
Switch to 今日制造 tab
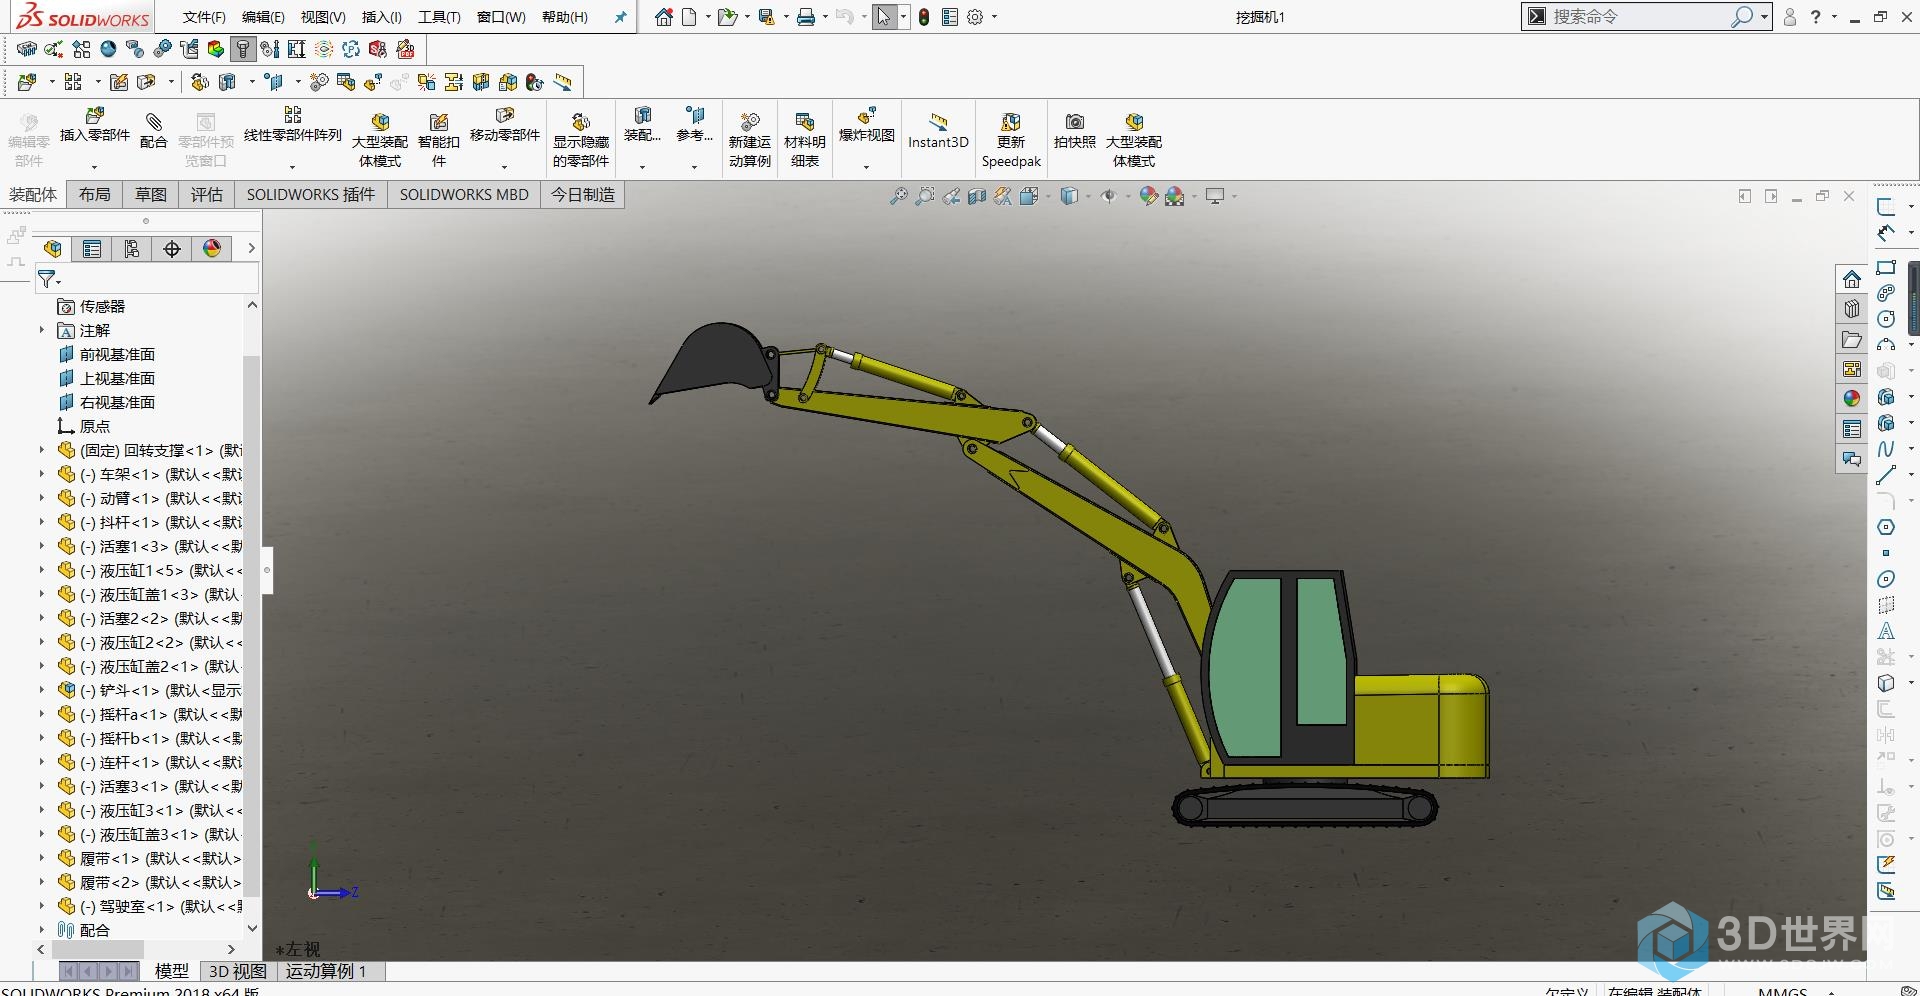pos(583,194)
